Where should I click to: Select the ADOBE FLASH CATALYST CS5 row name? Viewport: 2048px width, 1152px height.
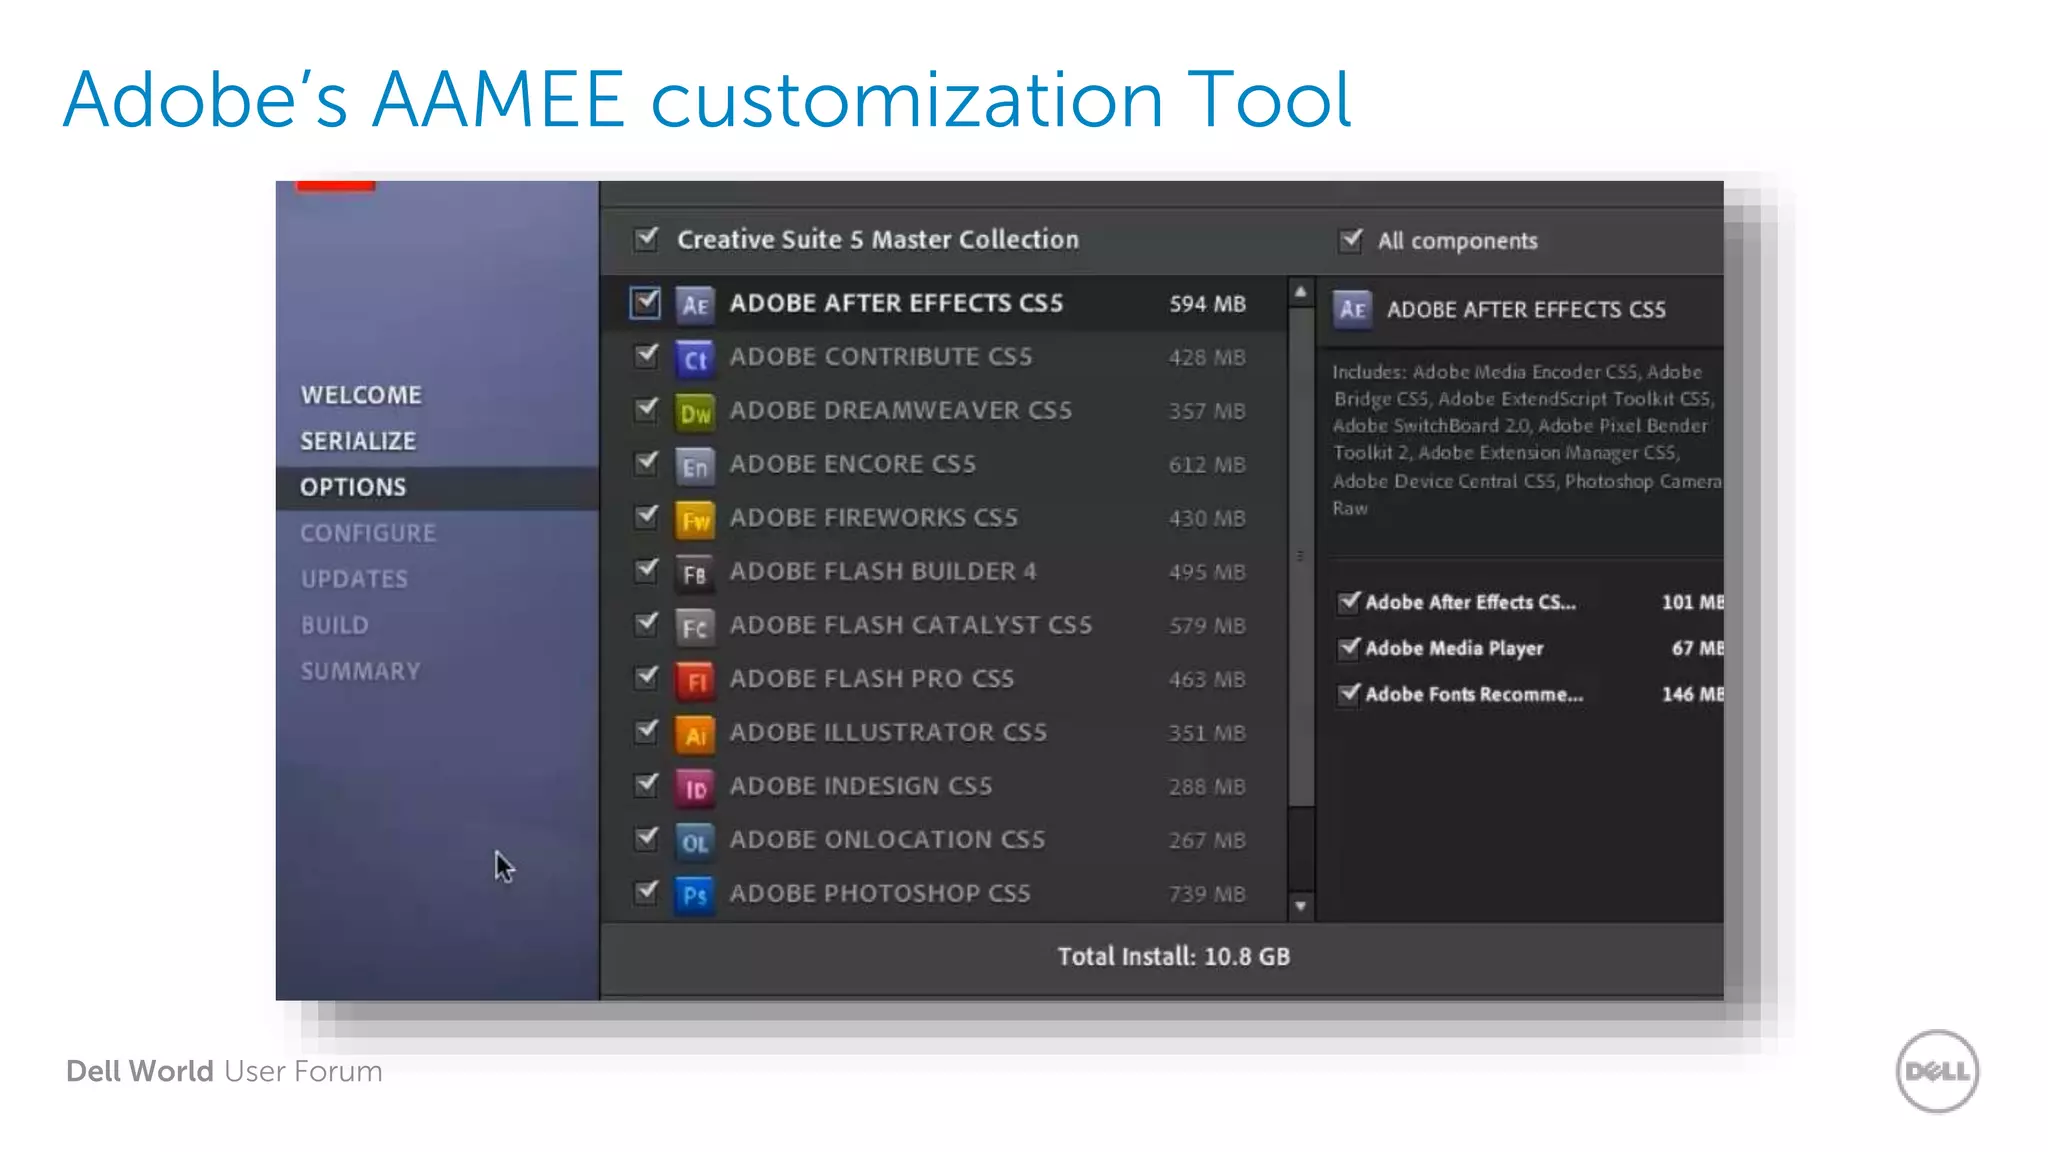tap(911, 625)
